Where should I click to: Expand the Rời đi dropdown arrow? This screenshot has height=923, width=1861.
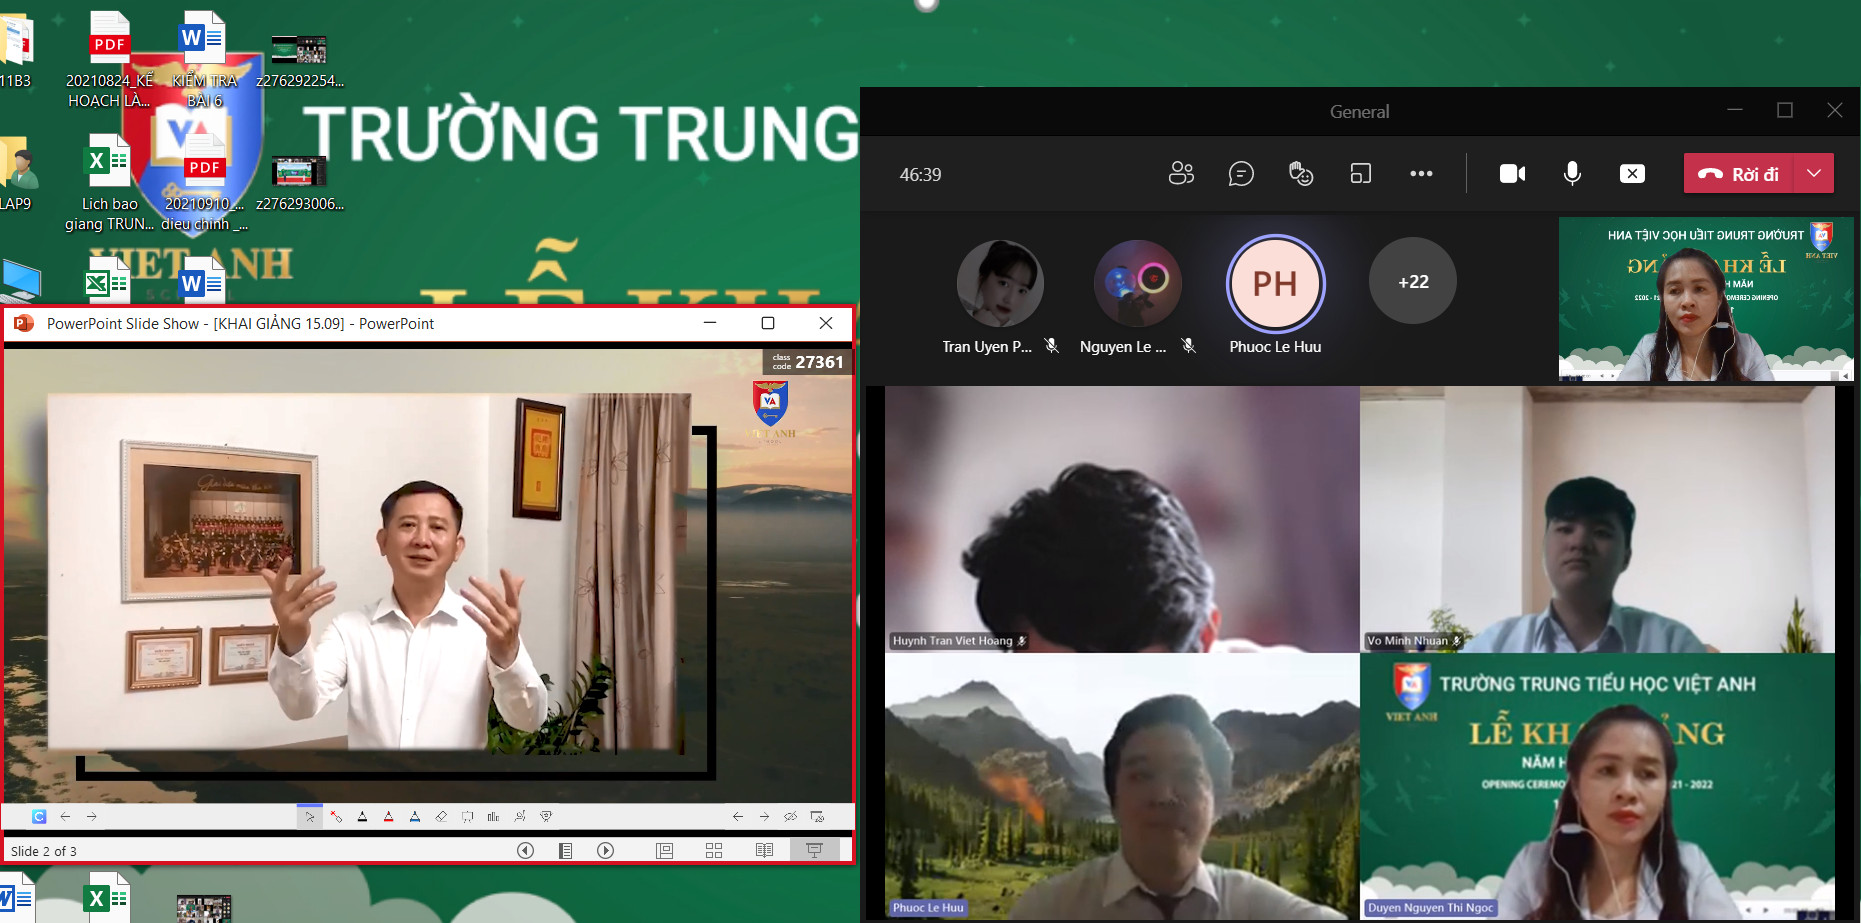coord(1814,173)
